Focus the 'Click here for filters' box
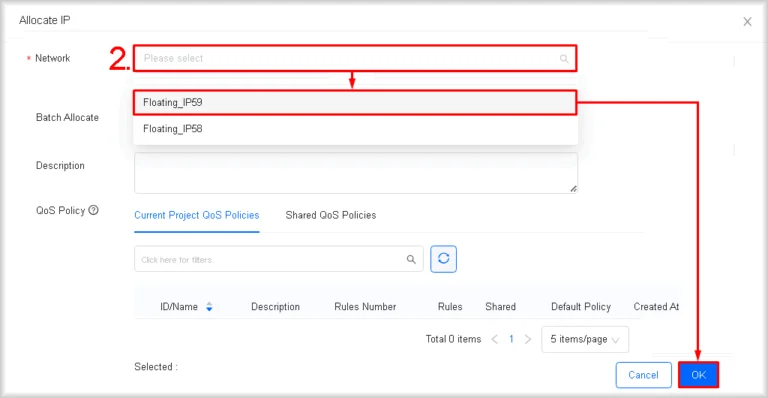The image size is (768, 398). pos(278,259)
